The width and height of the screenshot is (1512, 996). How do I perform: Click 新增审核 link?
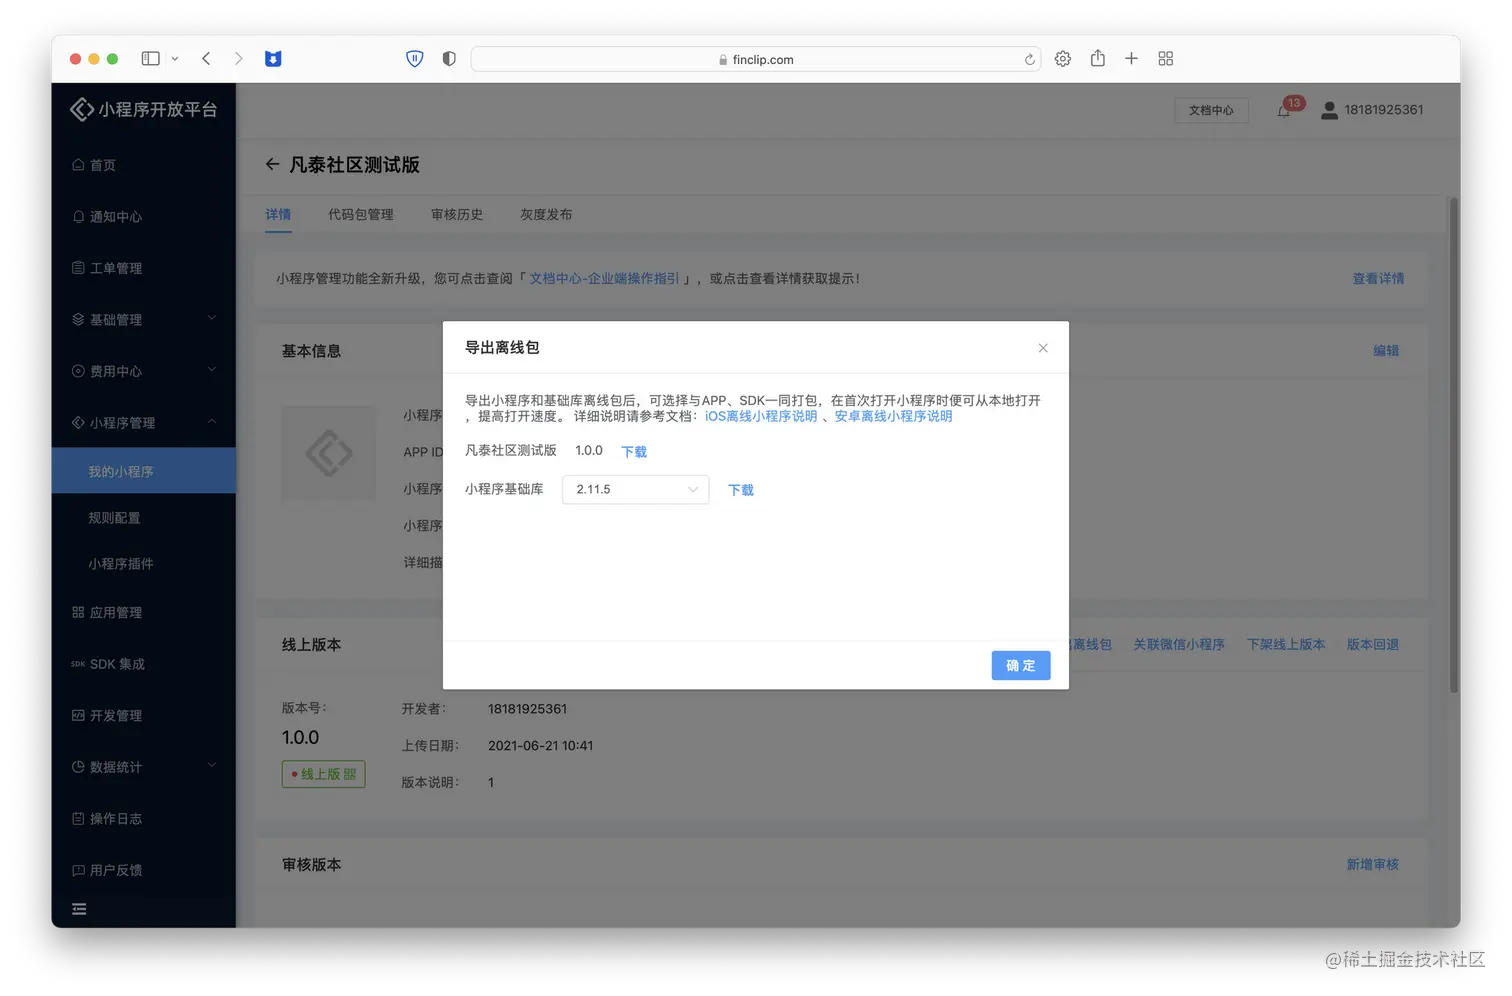[x=1372, y=865]
